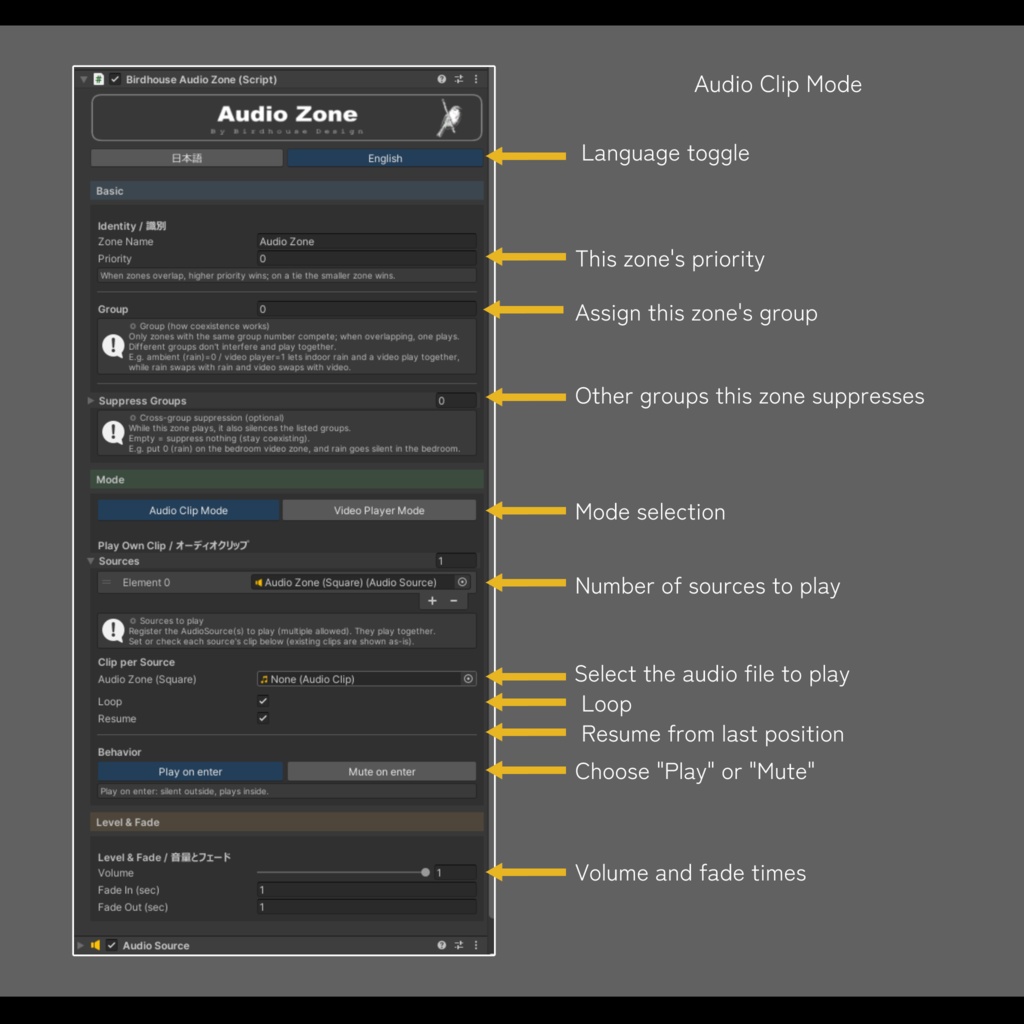Click the Birdhouse Audio Zone script icon

(99, 79)
